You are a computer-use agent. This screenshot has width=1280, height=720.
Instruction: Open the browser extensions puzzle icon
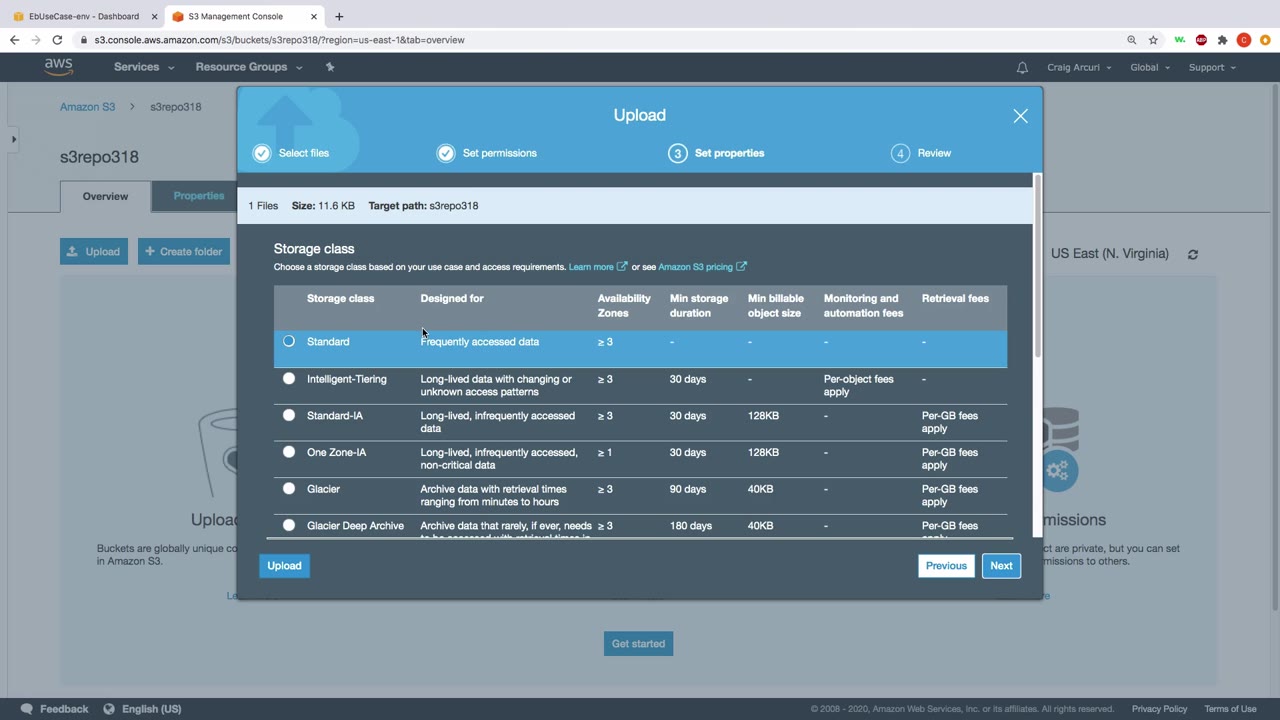(x=1222, y=40)
